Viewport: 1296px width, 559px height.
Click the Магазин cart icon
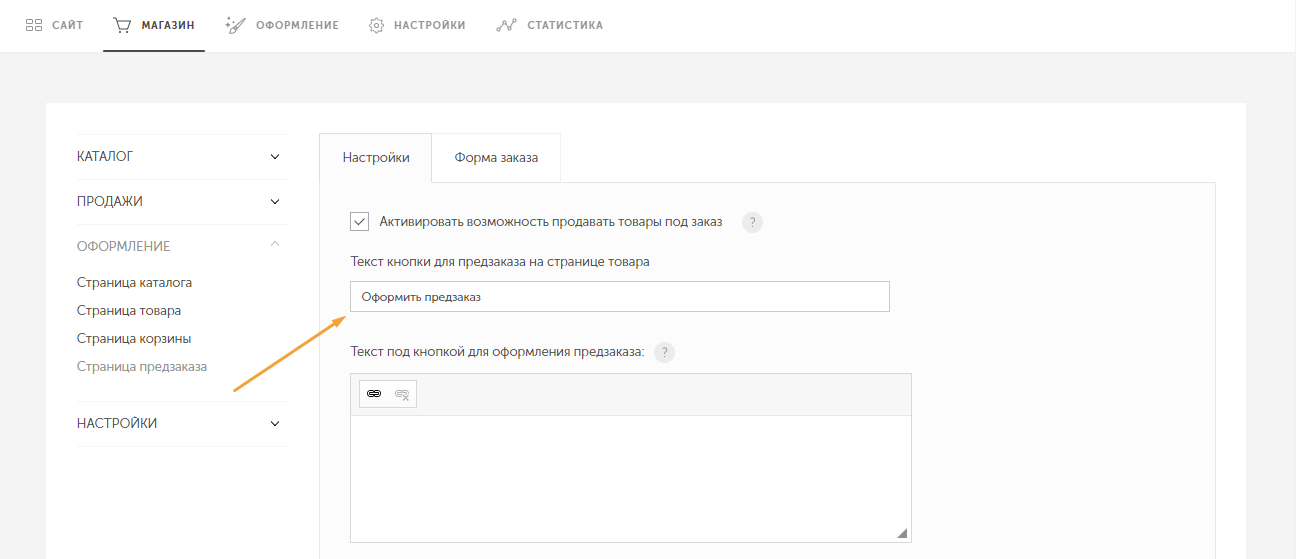(122, 25)
